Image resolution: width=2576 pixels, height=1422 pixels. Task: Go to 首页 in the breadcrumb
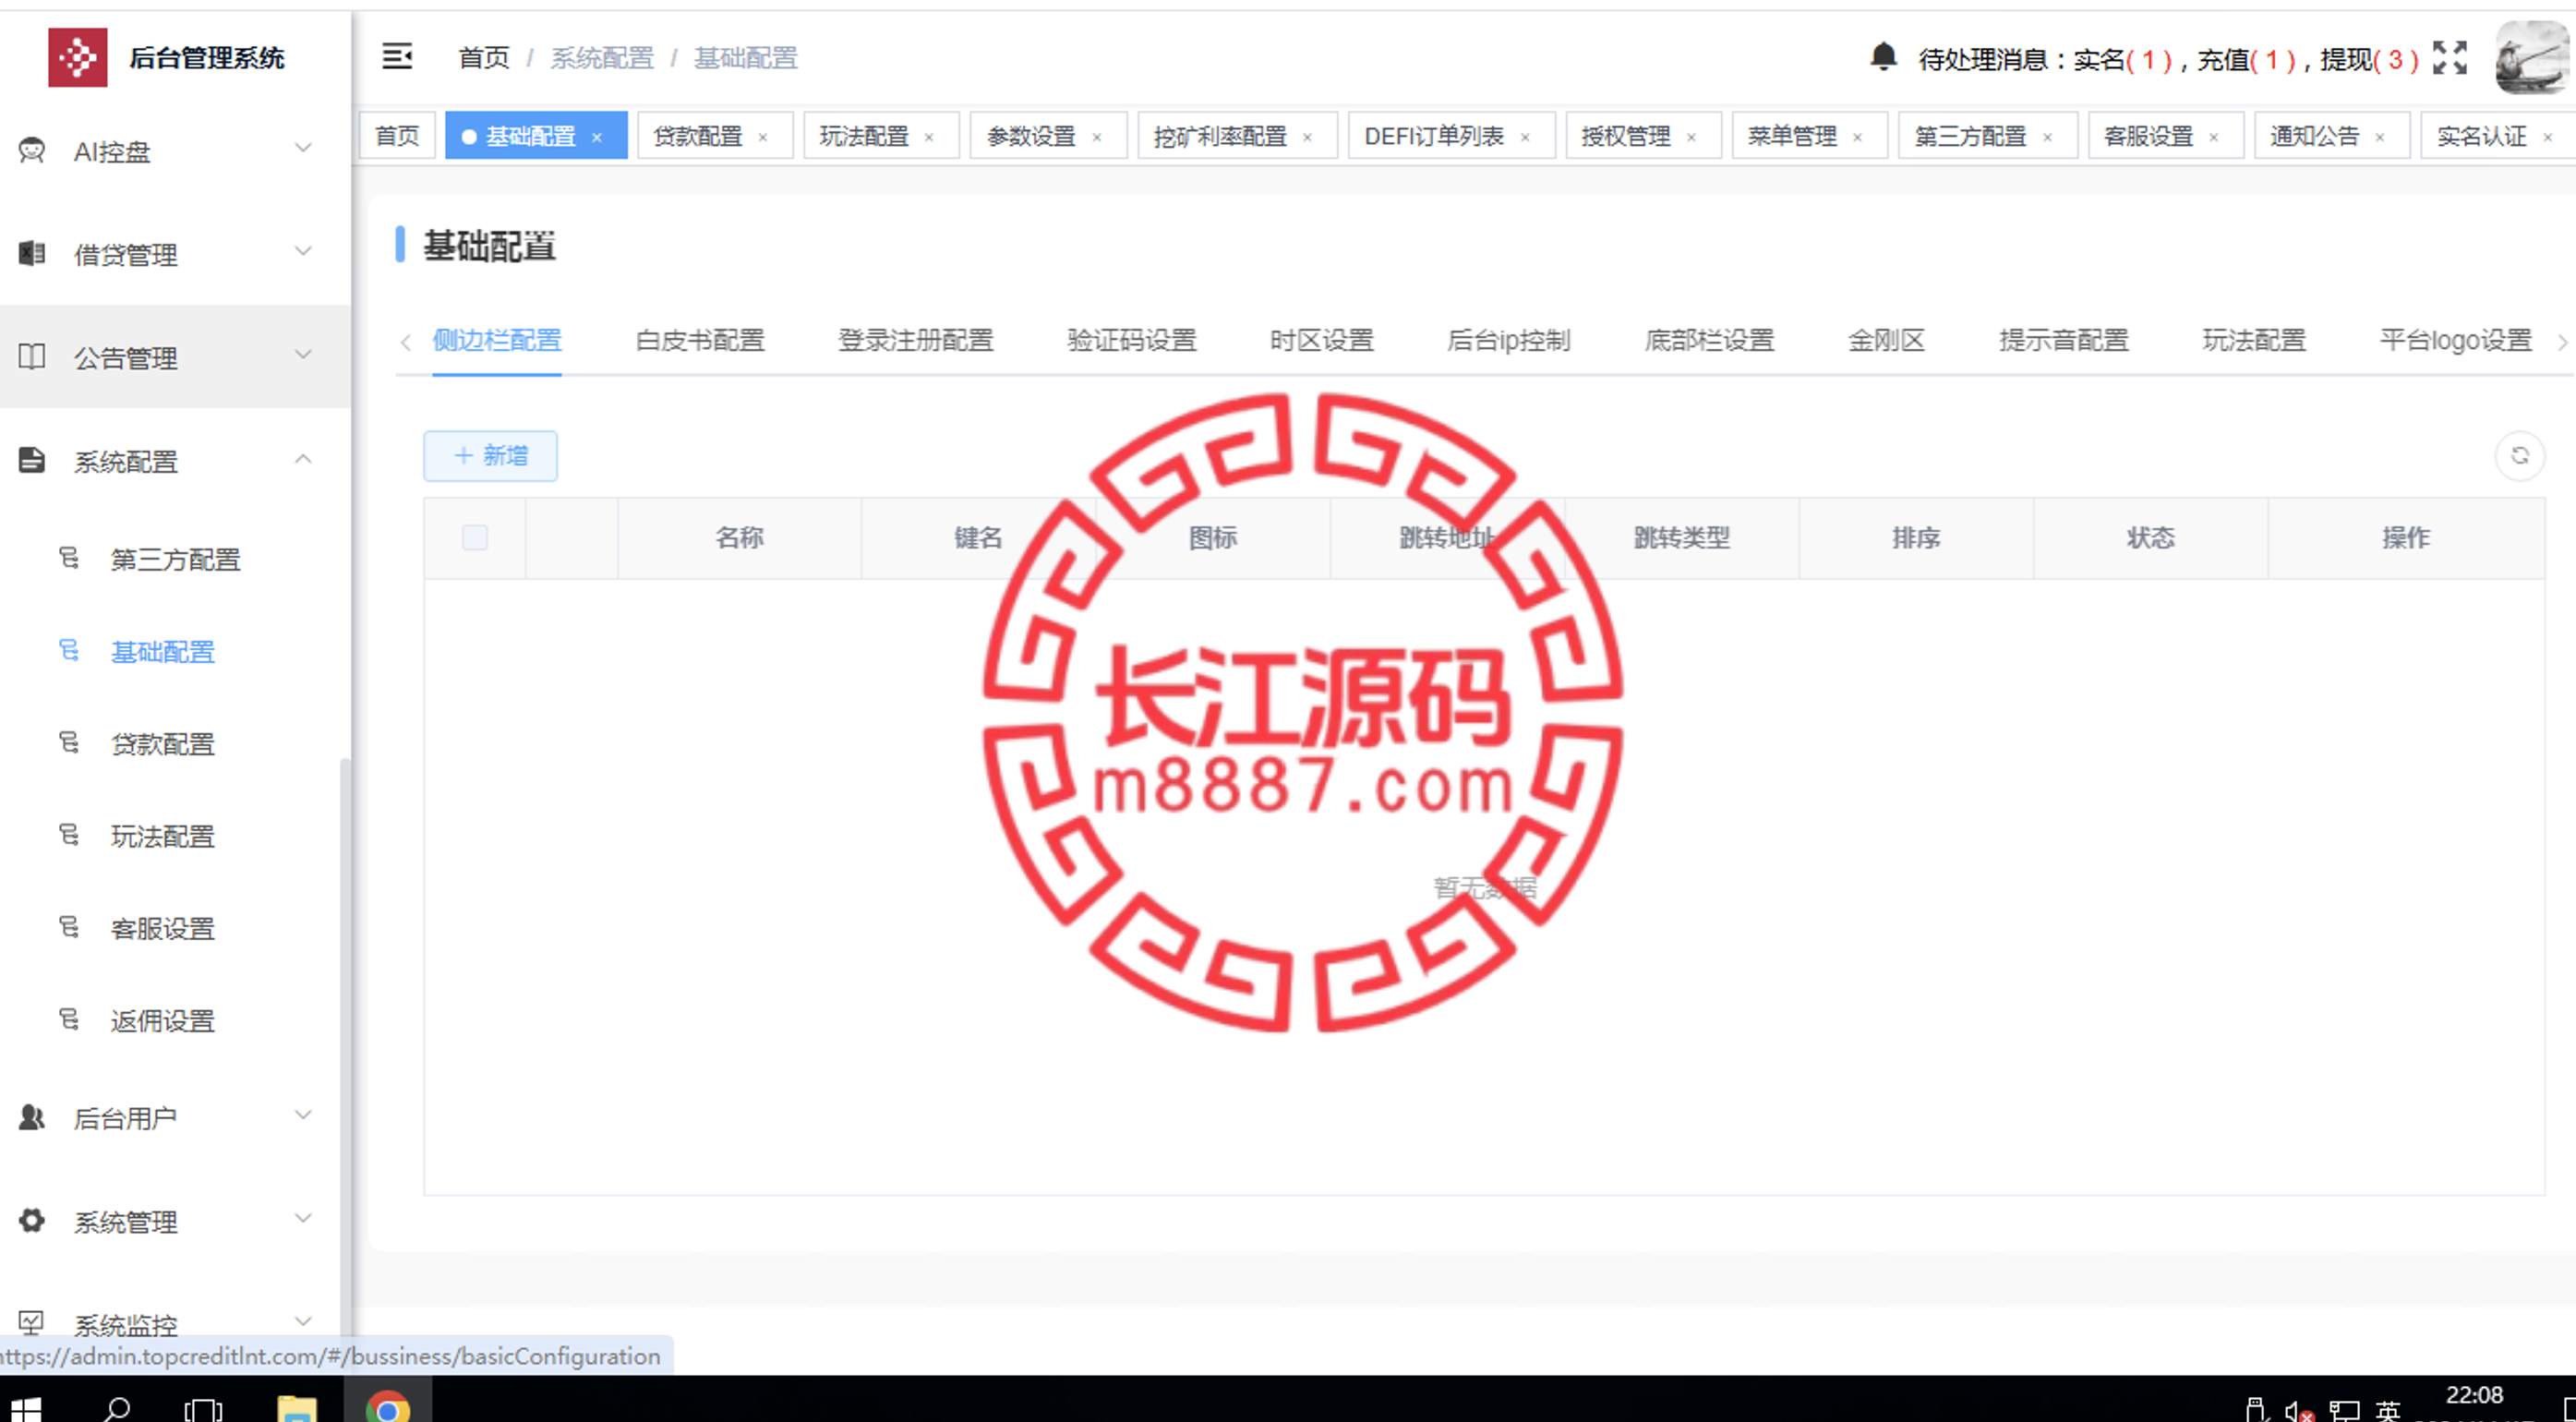point(484,57)
